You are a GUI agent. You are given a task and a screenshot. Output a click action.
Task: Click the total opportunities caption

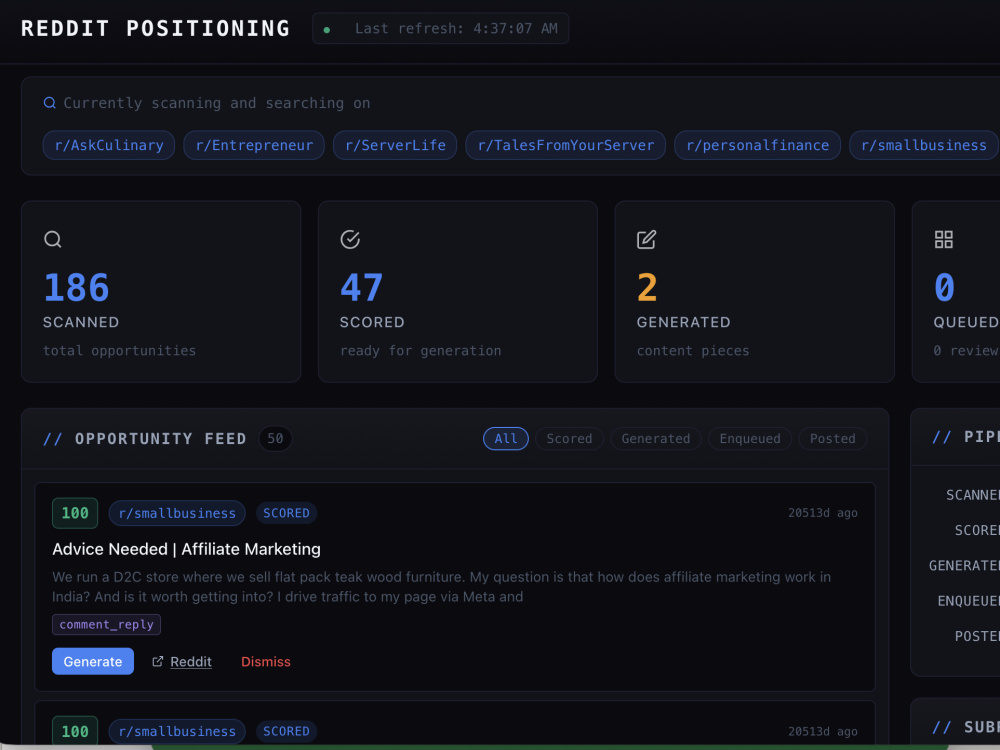[x=119, y=351]
